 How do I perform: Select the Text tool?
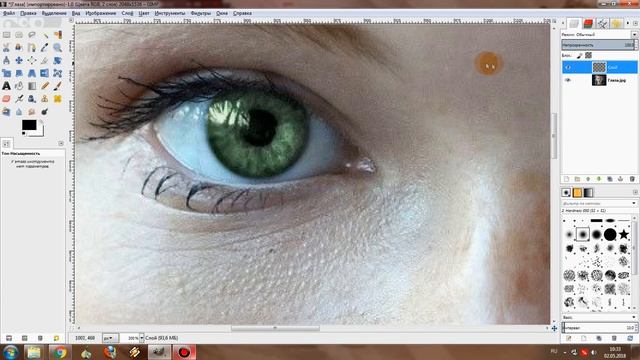pyautogui.click(x=7, y=86)
